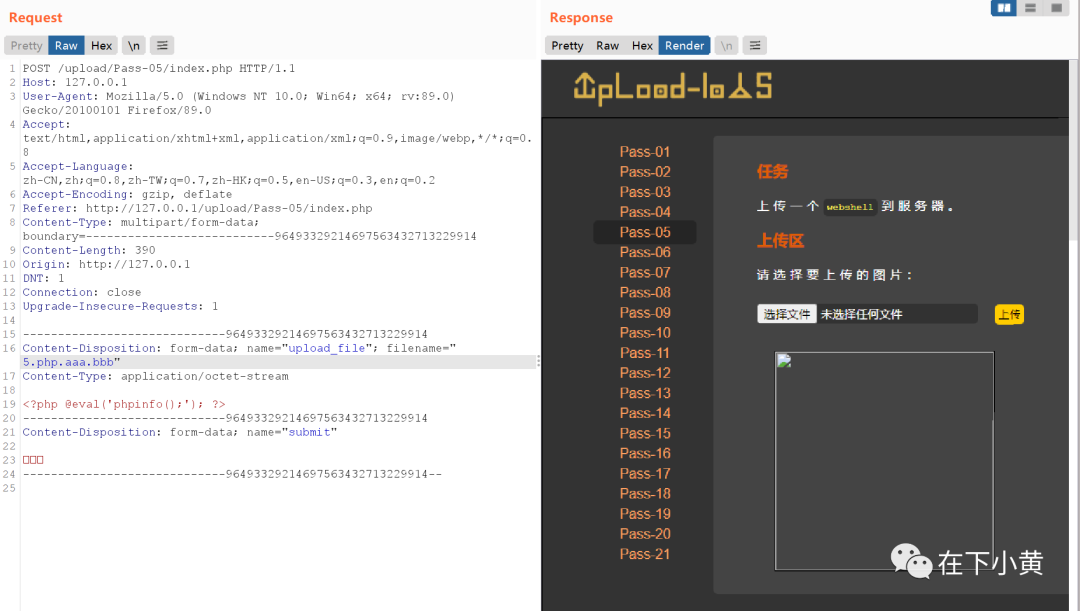This screenshot has width=1080, height=611.
Task: Switch Response view to Raw tab
Action: (608, 45)
